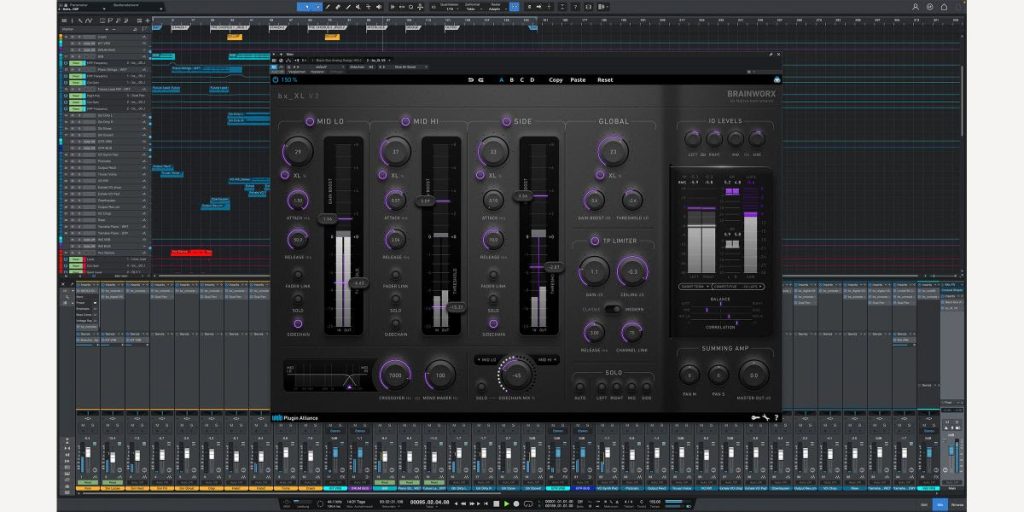Image resolution: width=1024 pixels, height=512 pixels.
Task: Click the Copy button
Action: (555, 79)
